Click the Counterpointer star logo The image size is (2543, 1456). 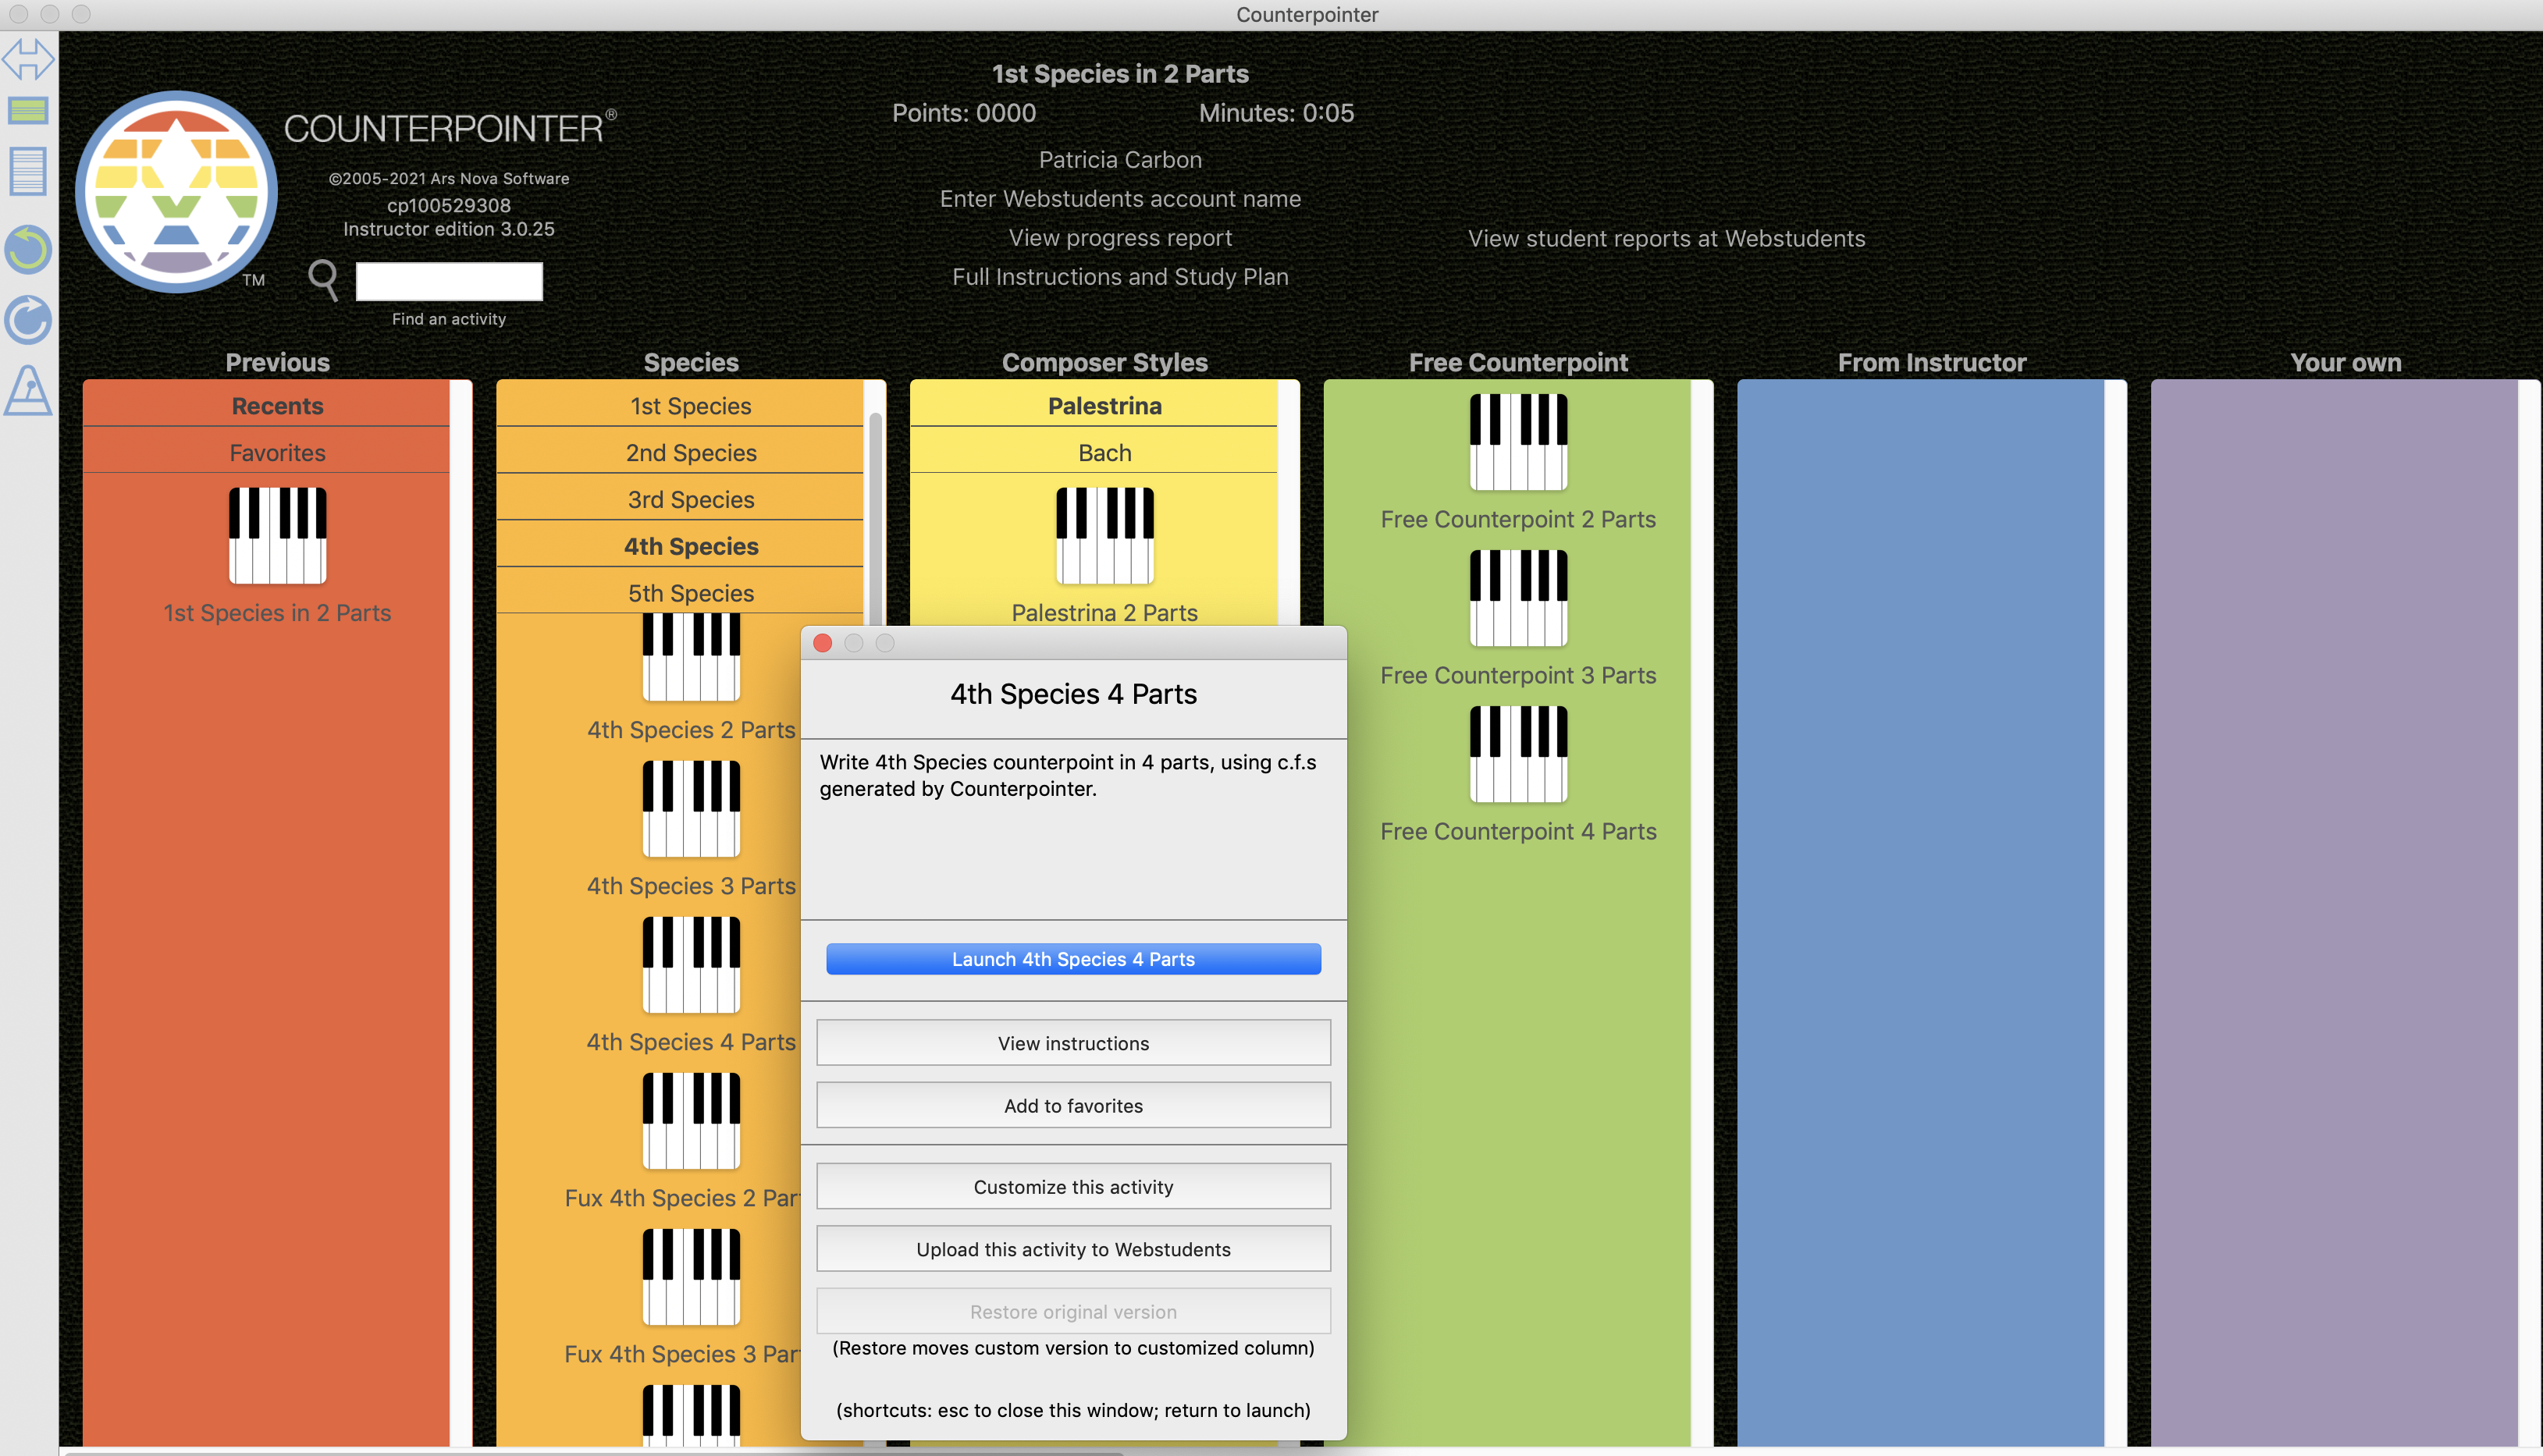[x=177, y=192]
